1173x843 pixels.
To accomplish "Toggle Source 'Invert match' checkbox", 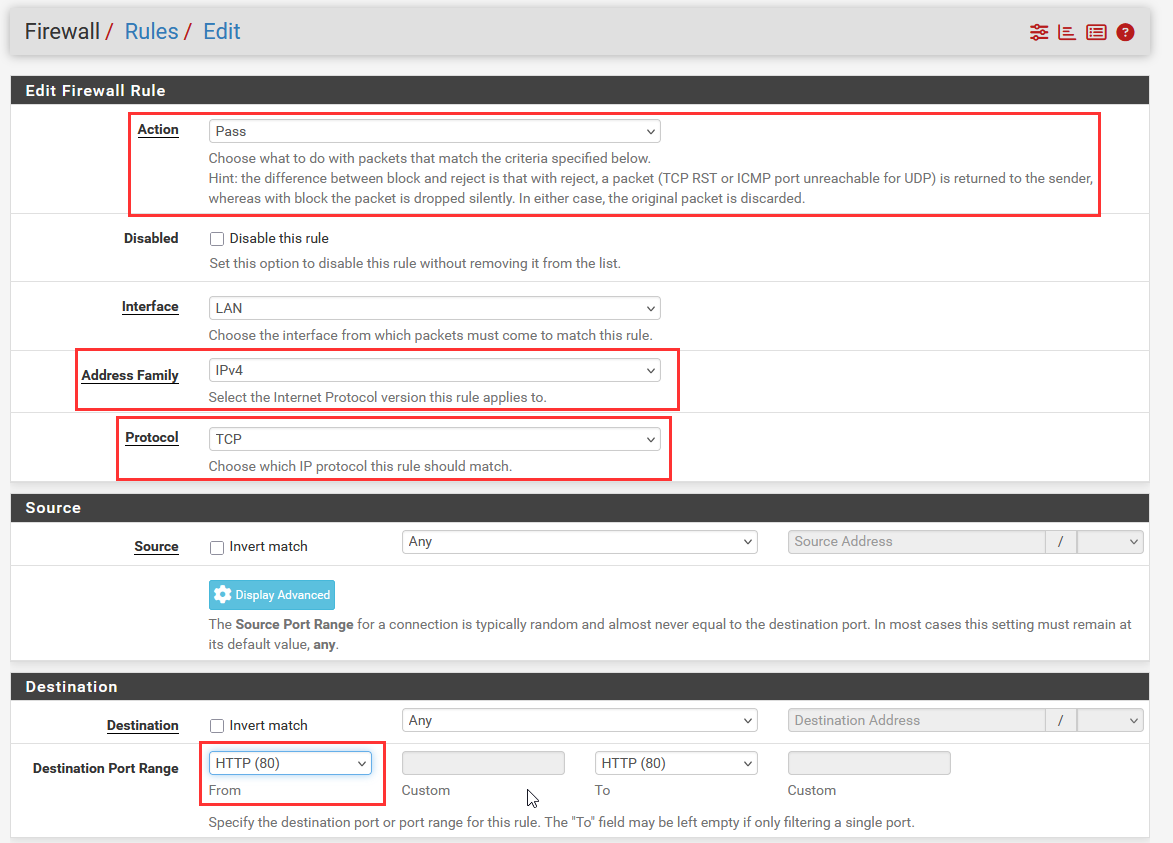I will [217, 547].
